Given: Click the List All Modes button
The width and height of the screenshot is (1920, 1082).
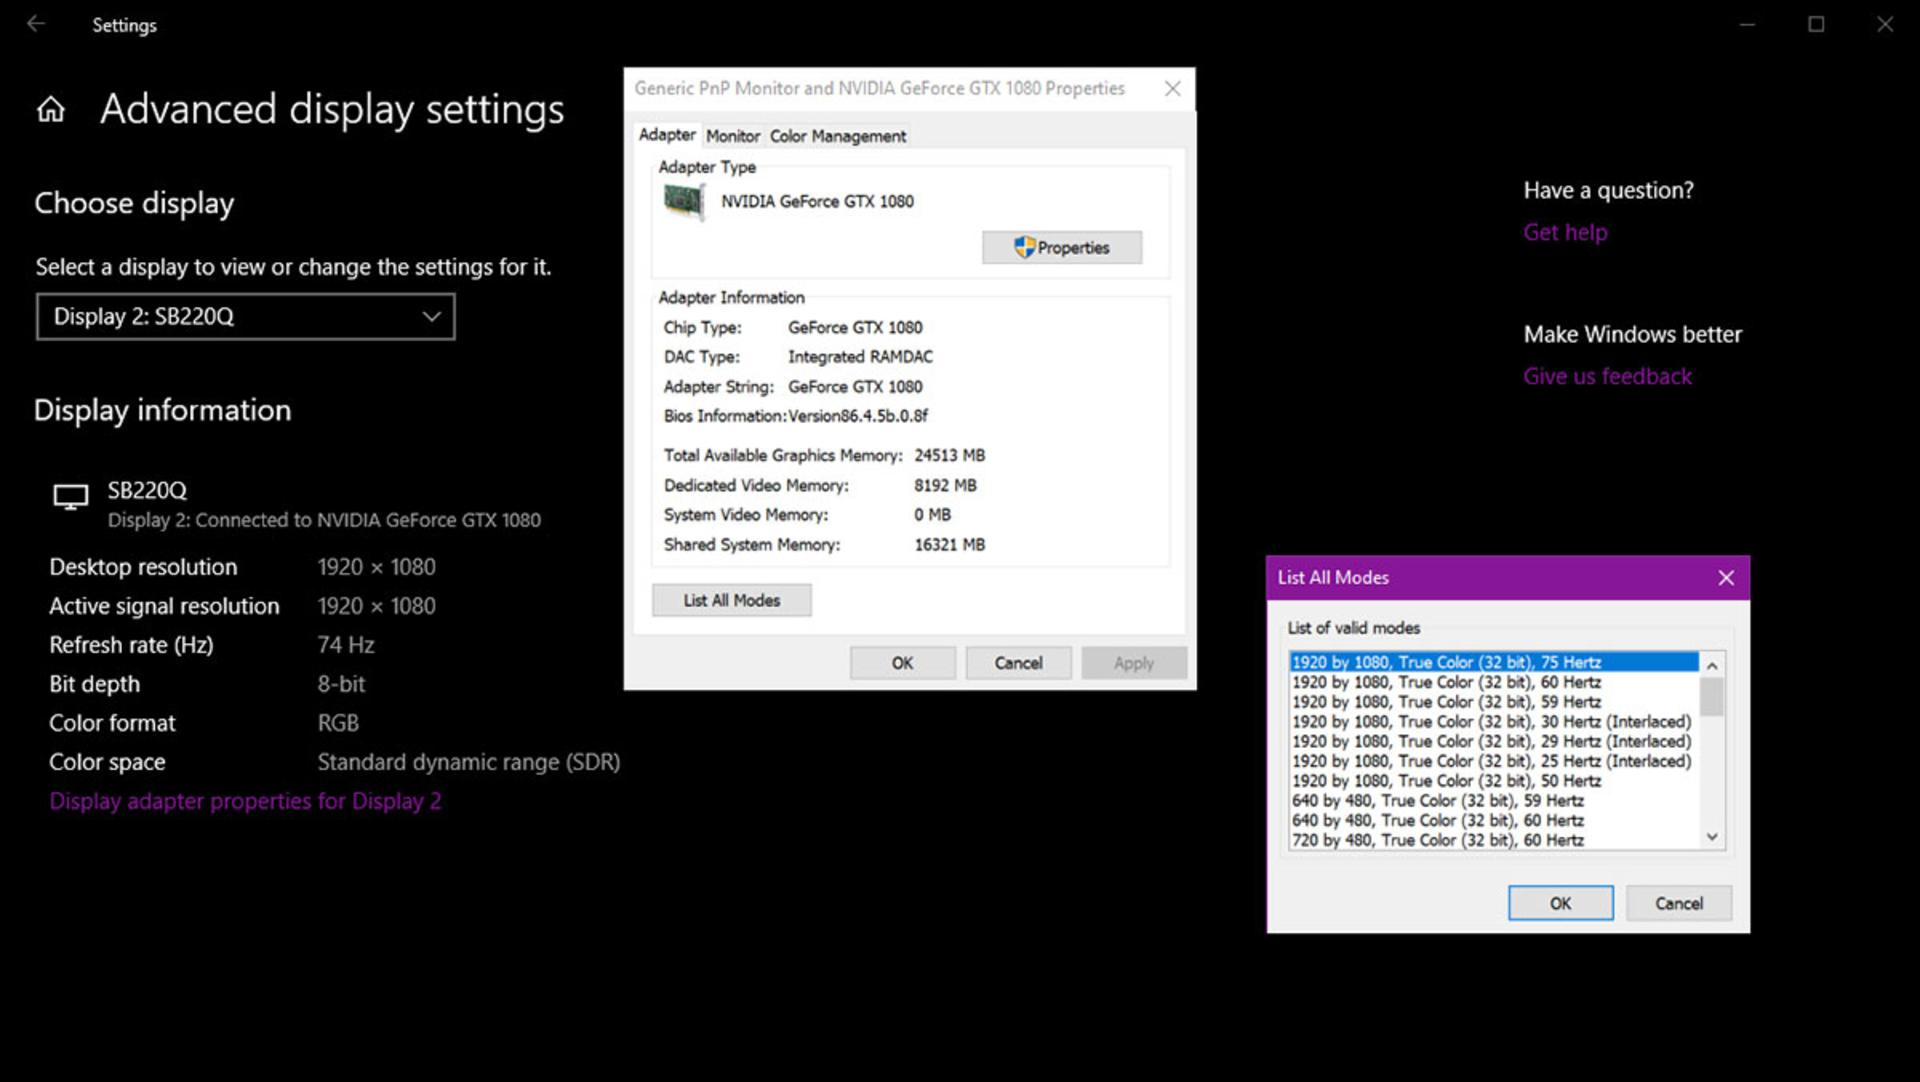Looking at the screenshot, I should [732, 601].
